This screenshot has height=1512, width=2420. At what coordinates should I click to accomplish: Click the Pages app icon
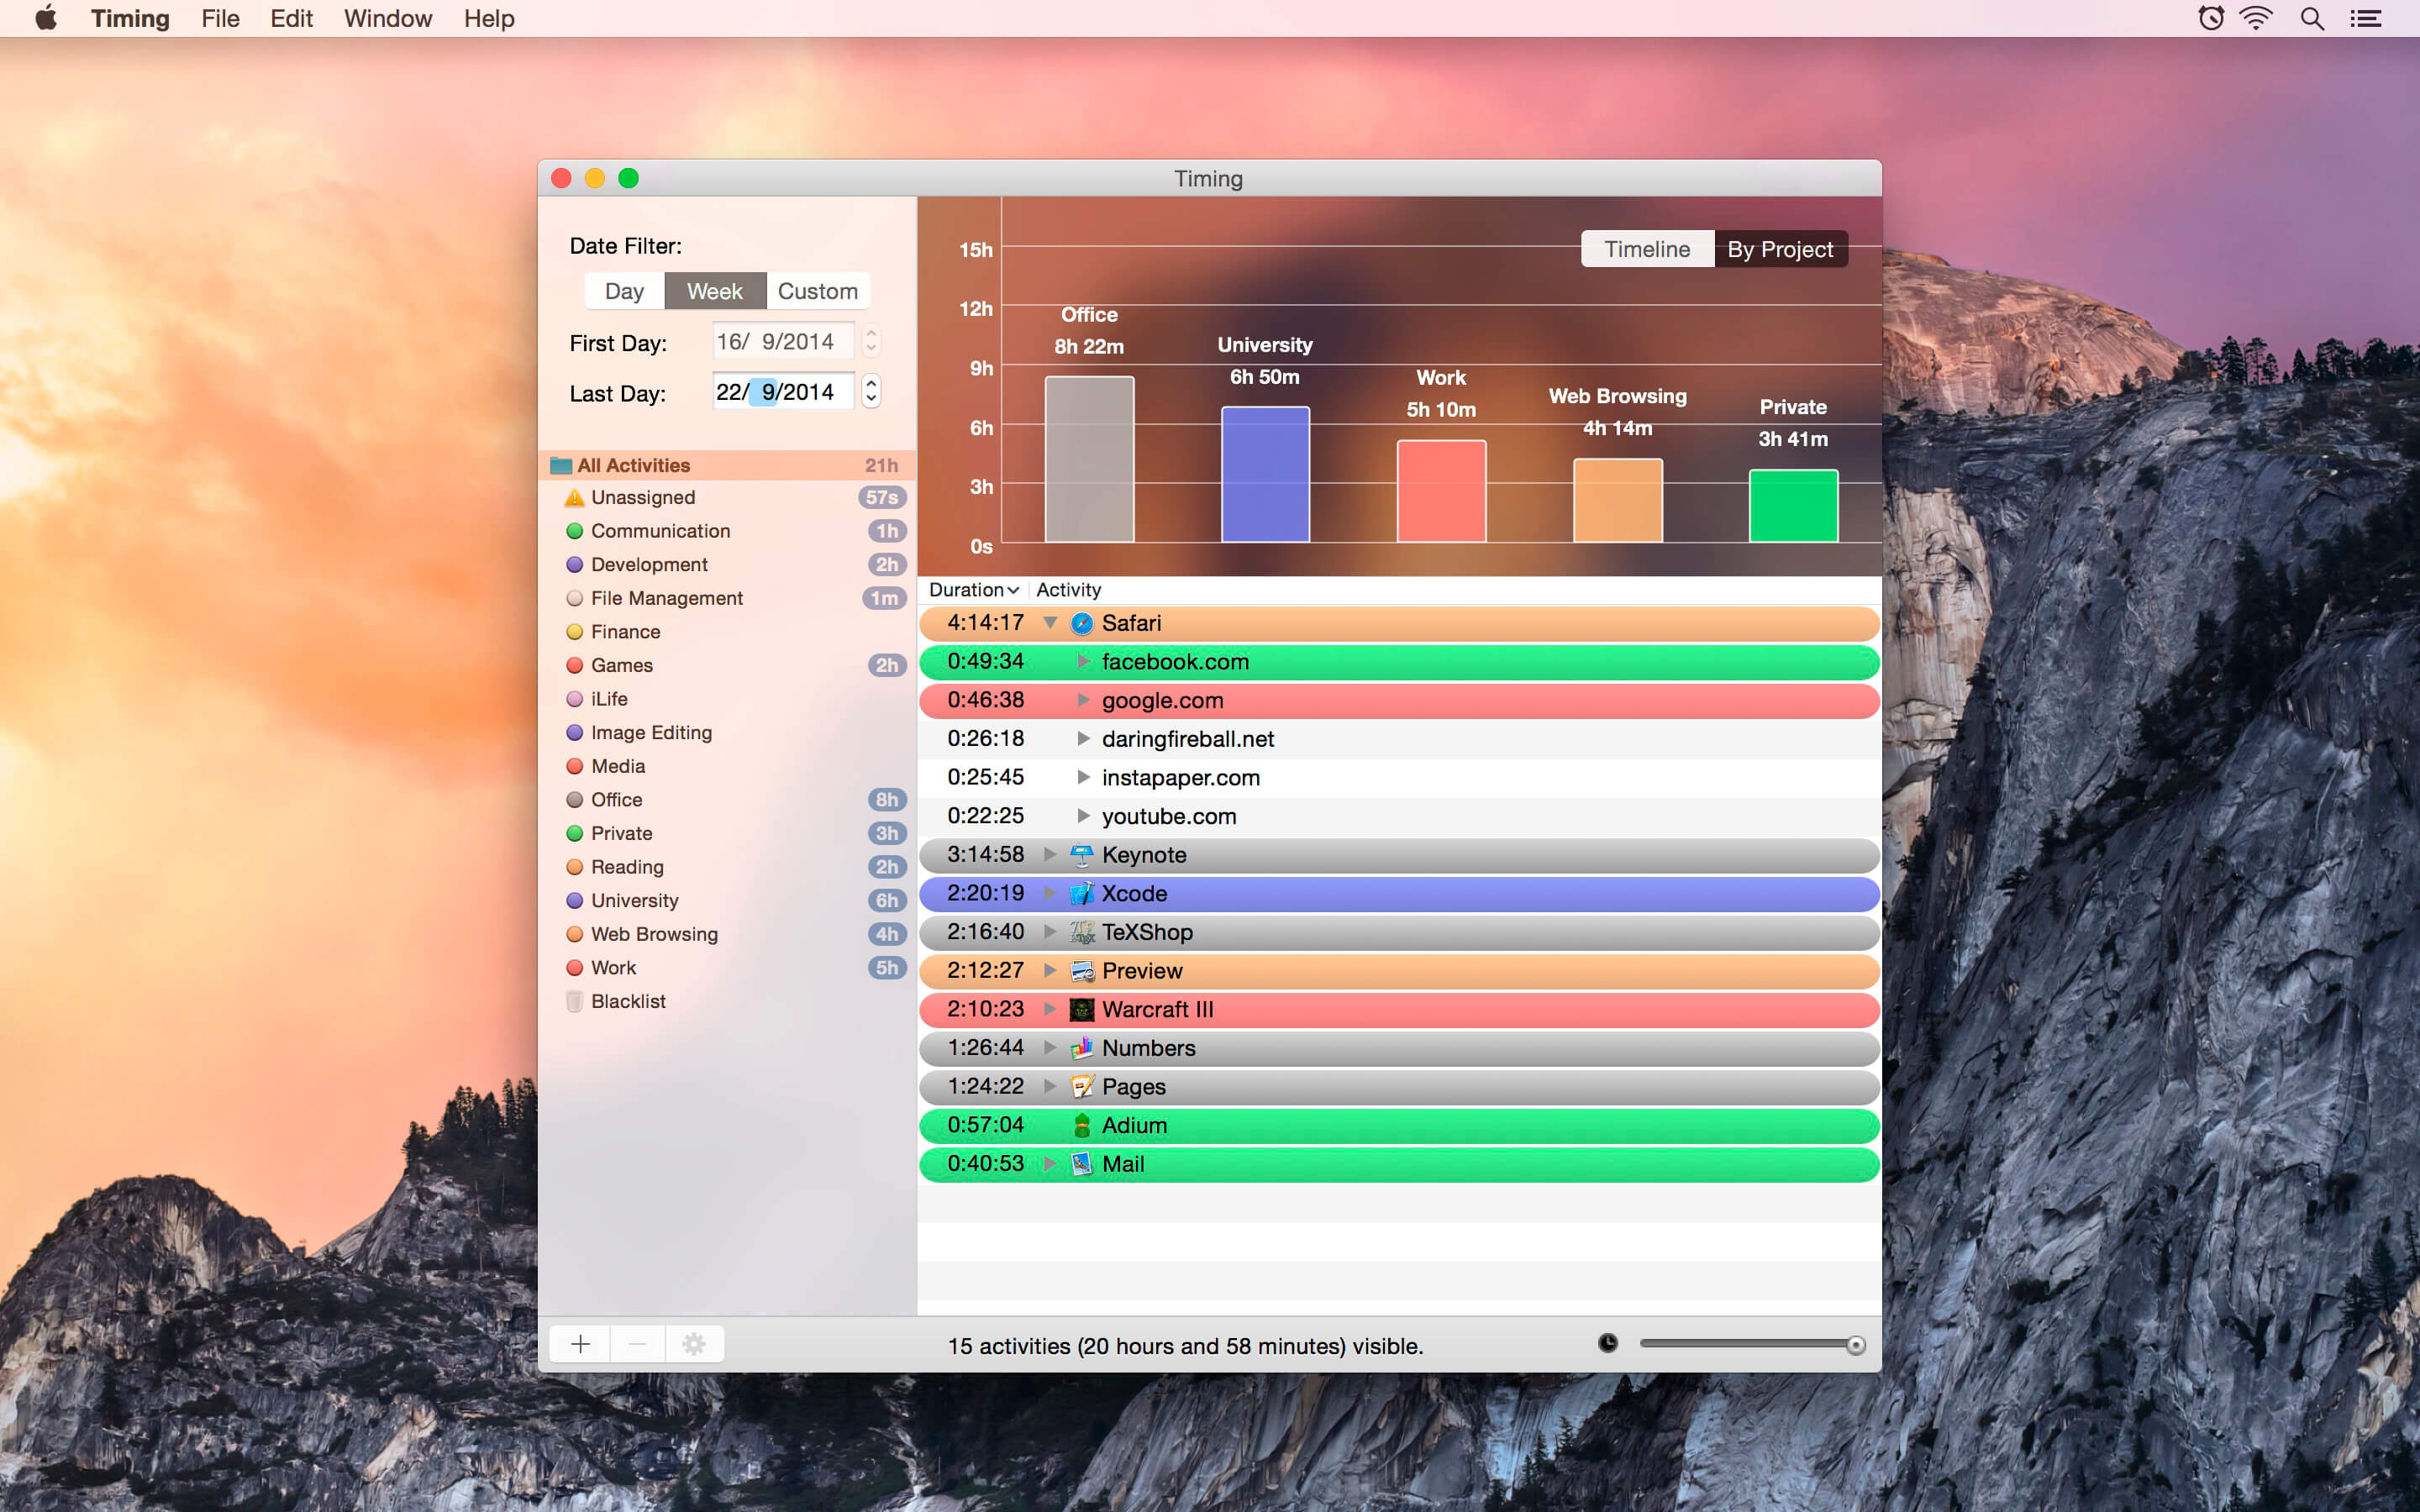tap(1081, 1087)
